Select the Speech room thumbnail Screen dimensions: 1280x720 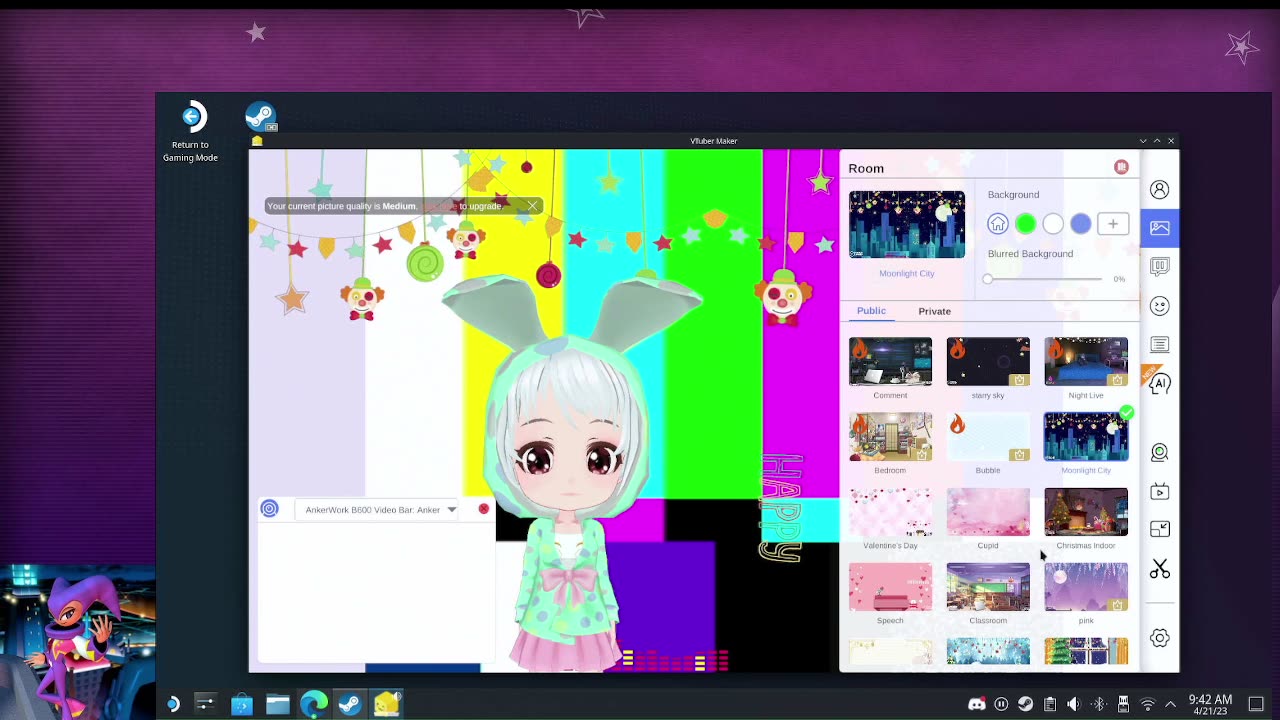tap(890, 587)
